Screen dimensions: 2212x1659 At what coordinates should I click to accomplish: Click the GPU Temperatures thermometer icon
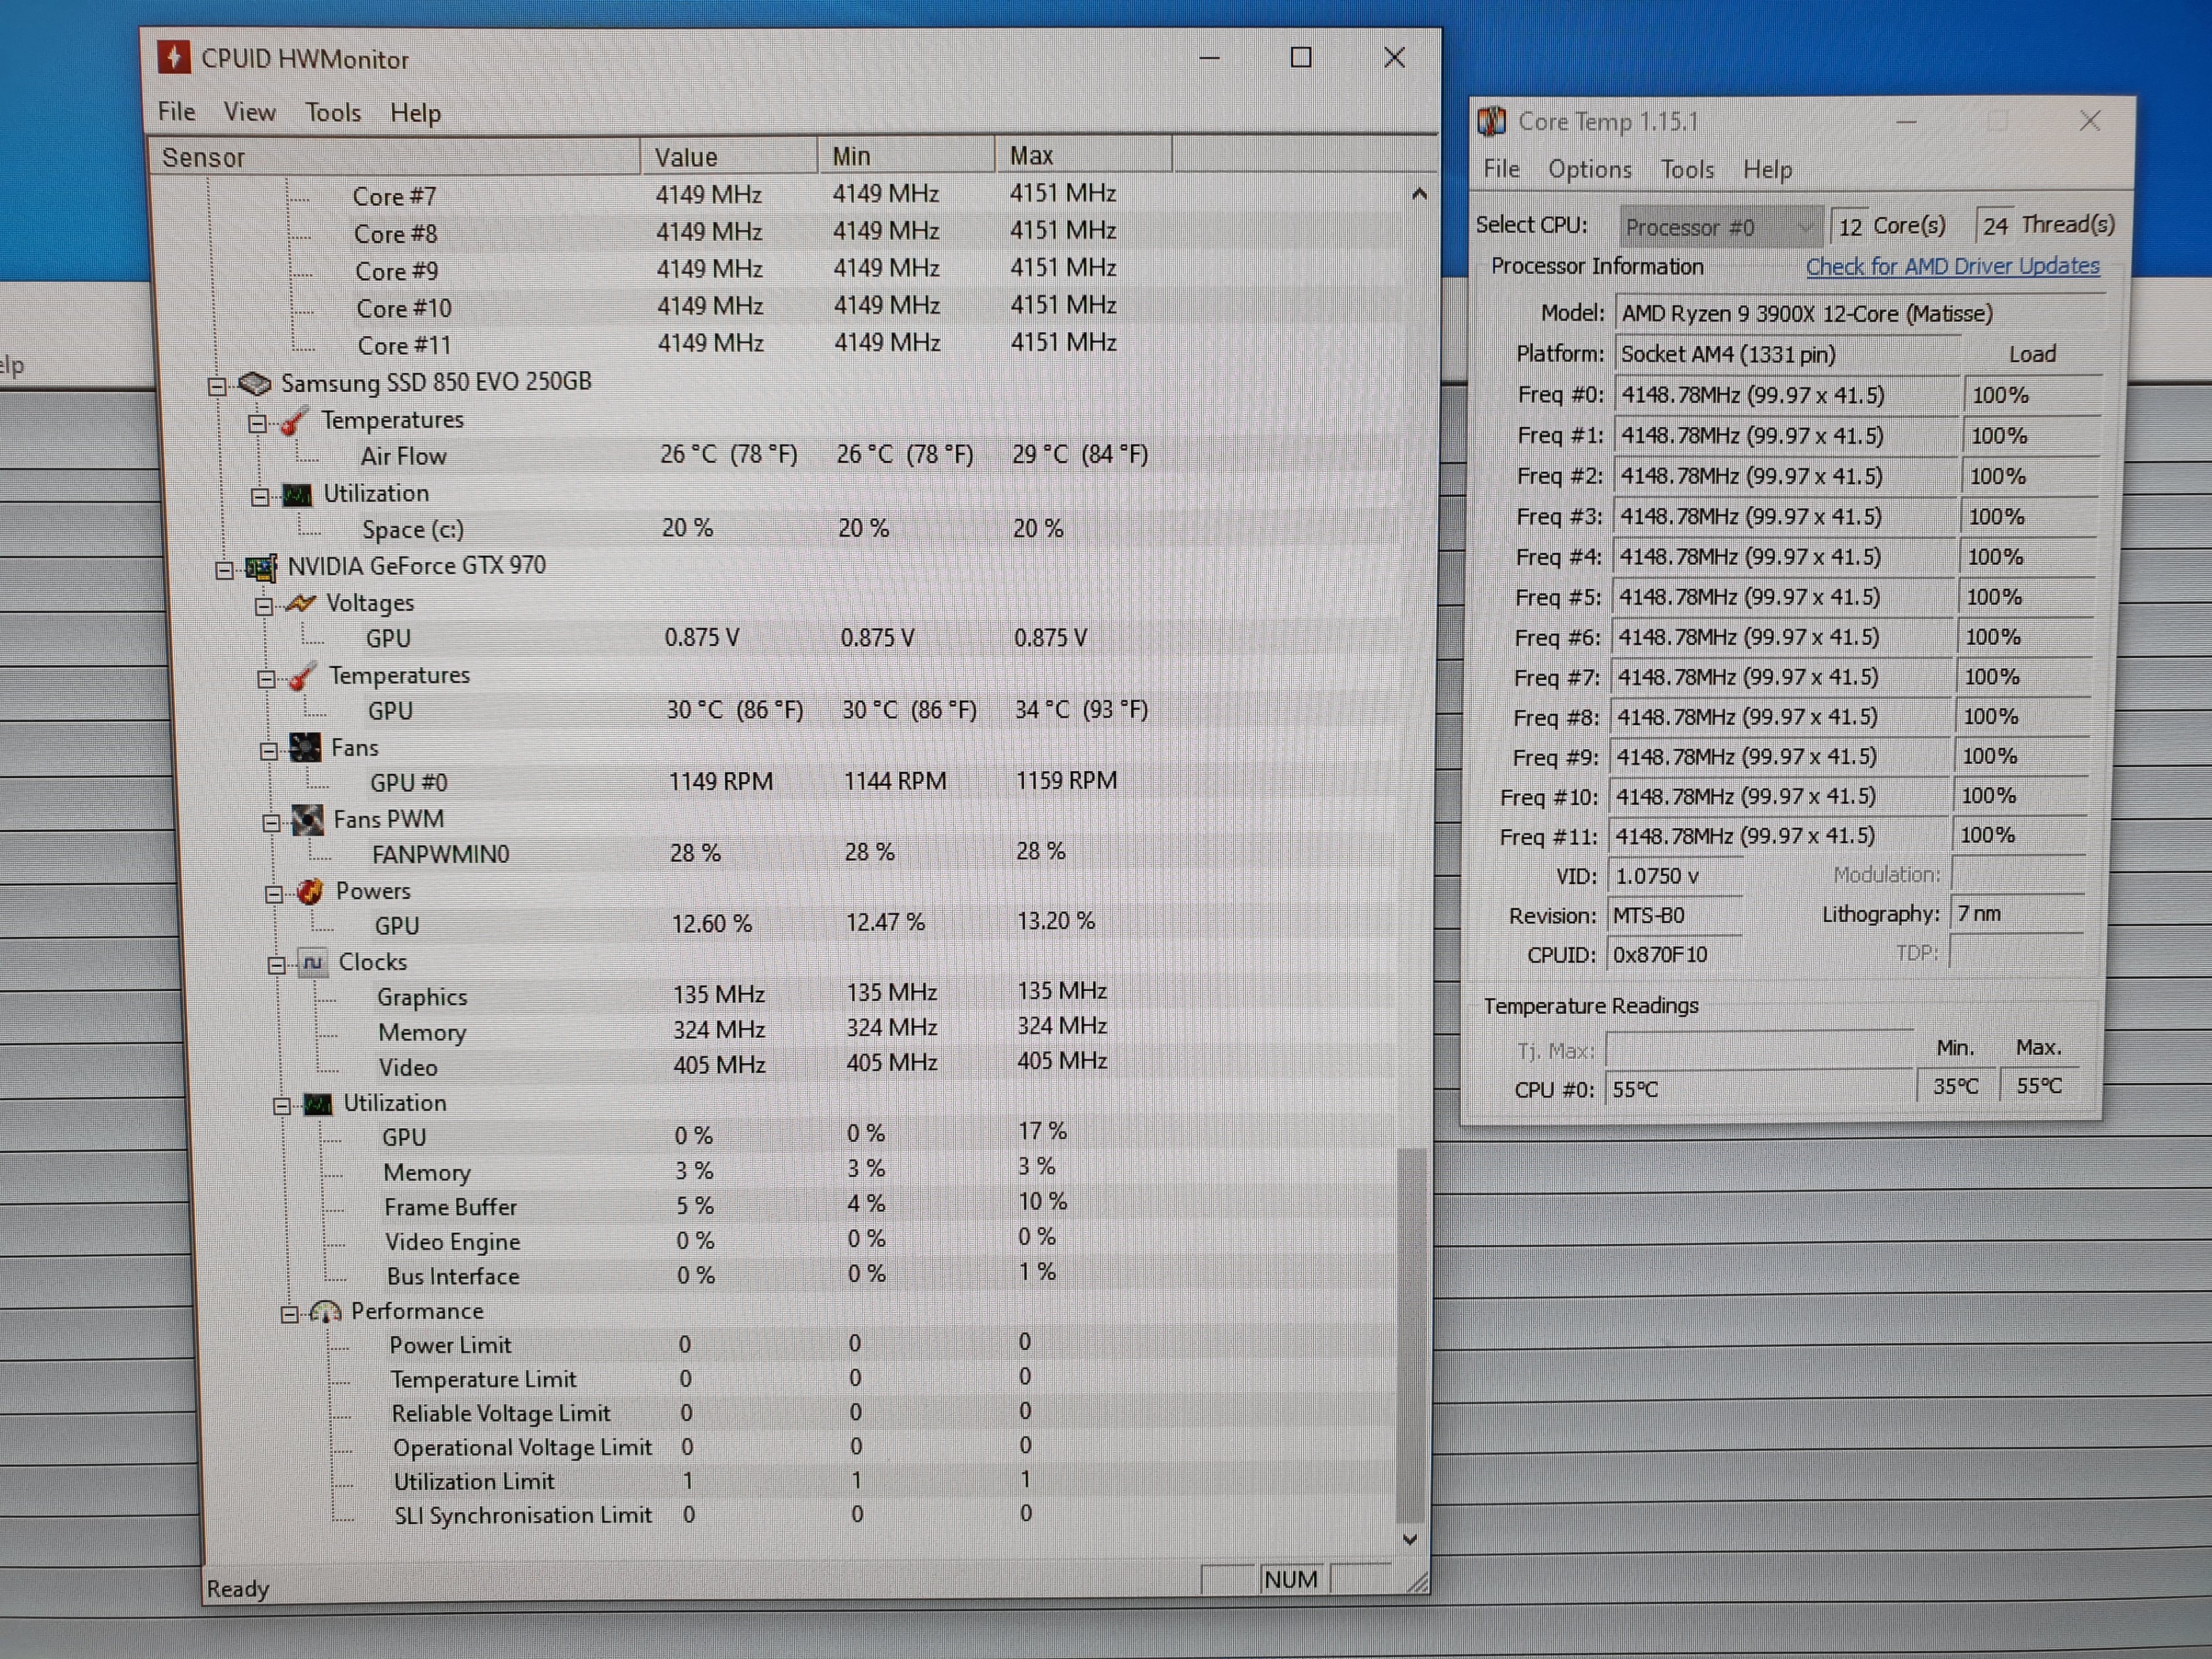pos(302,677)
